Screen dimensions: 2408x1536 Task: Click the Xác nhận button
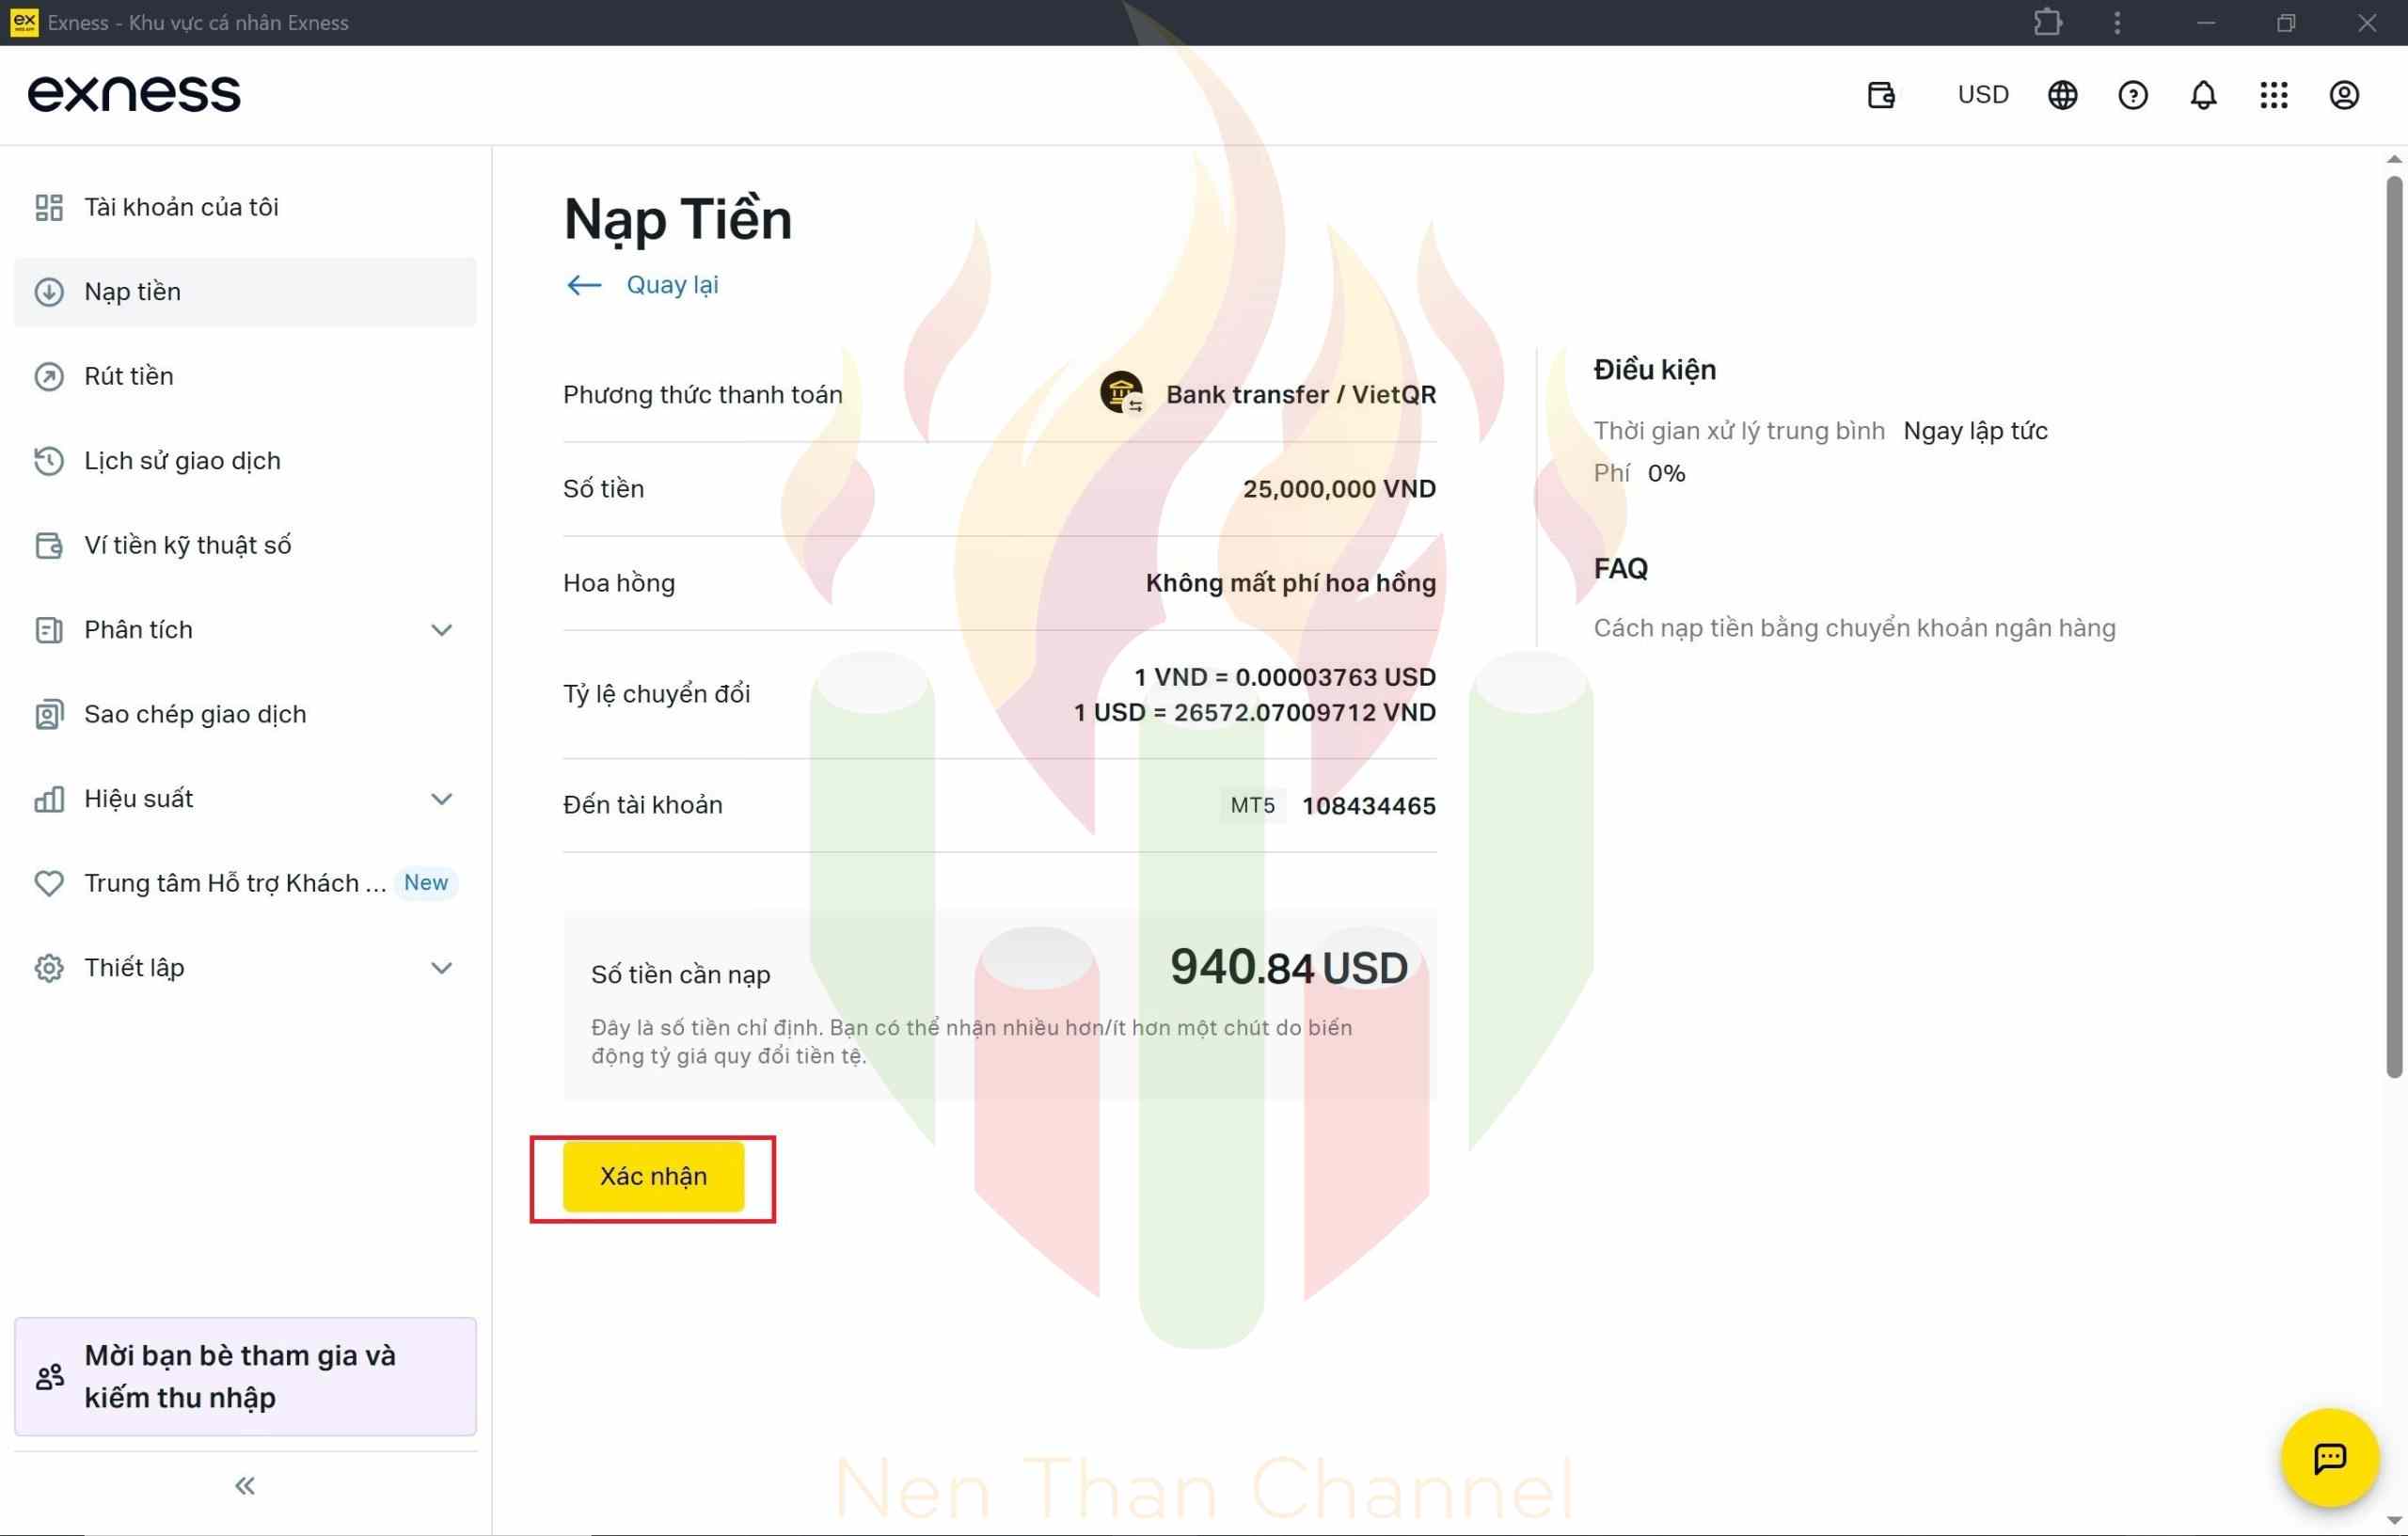click(x=653, y=1176)
